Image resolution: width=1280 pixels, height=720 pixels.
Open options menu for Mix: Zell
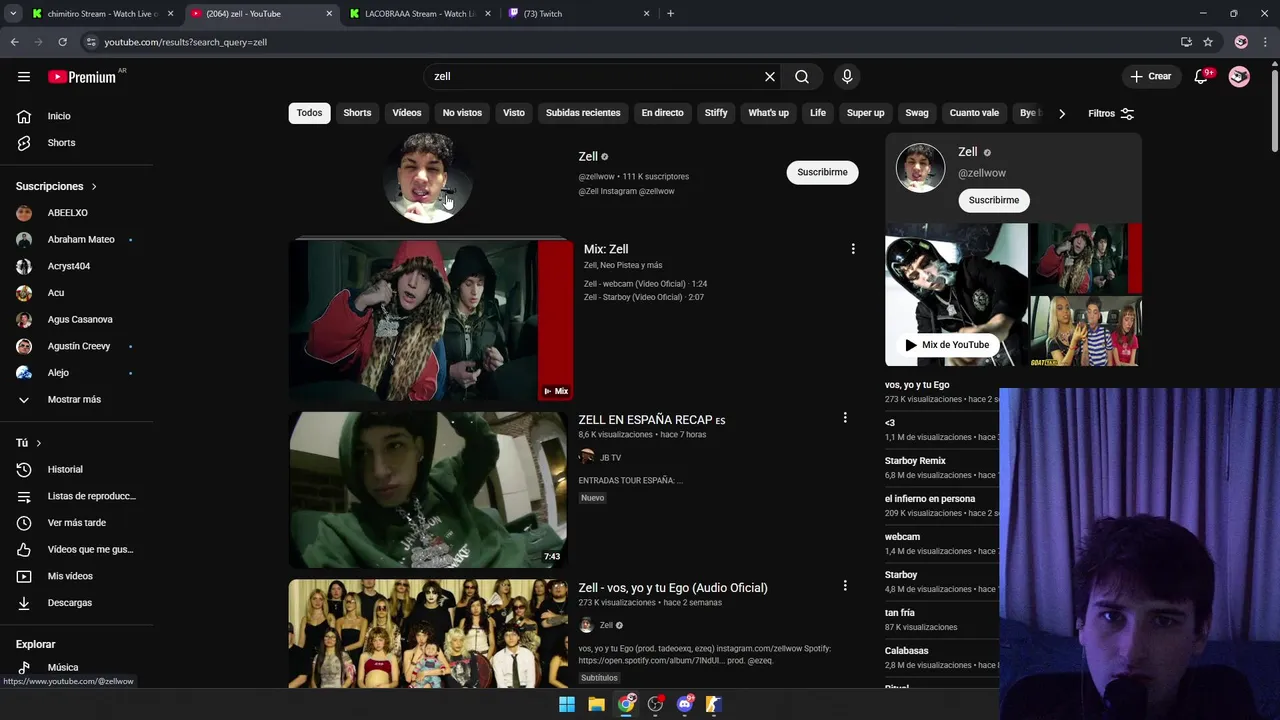853,249
